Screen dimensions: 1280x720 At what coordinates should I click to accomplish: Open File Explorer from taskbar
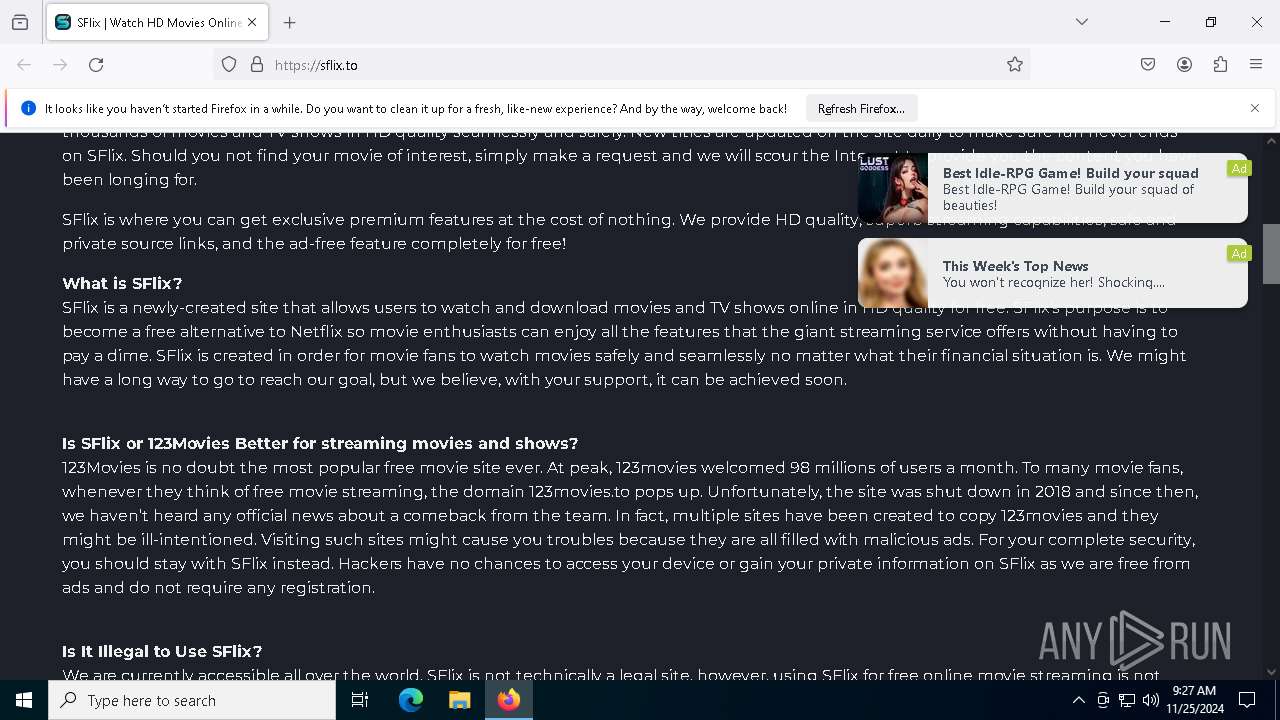[460, 700]
